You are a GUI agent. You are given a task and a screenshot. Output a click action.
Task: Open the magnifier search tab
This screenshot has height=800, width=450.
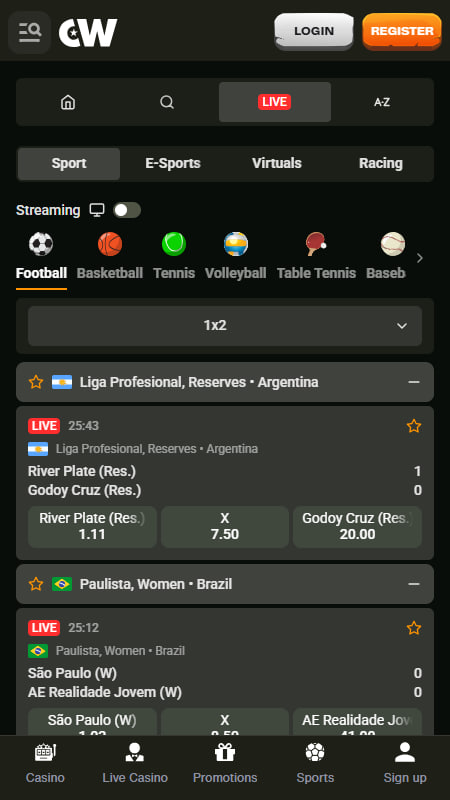pos(167,102)
